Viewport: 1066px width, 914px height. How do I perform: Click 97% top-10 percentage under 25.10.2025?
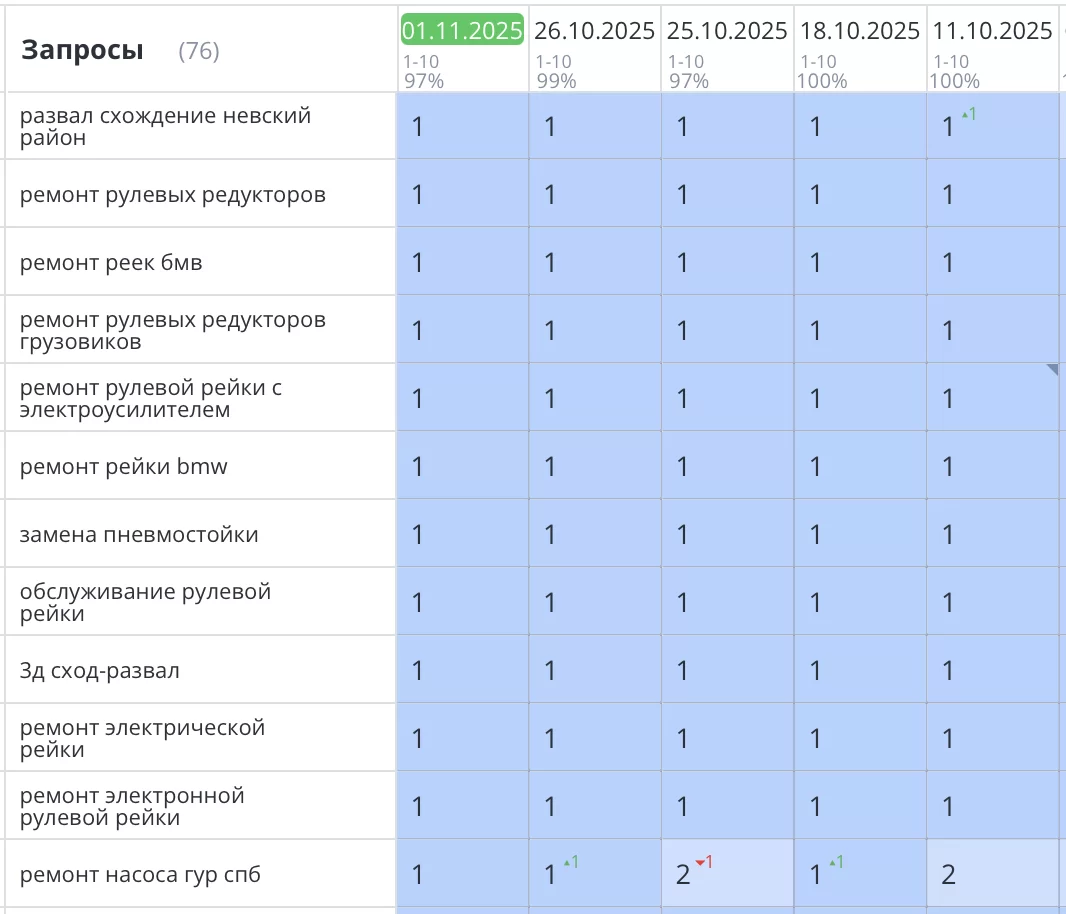688,81
